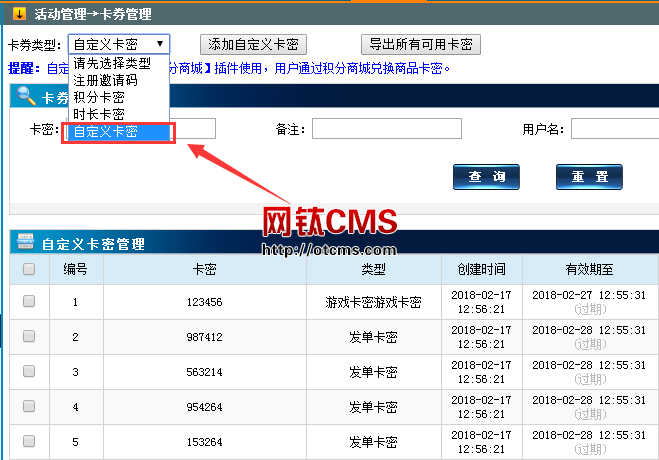Click the 重置 button
Image resolution: width=659 pixels, height=460 pixels.
click(x=589, y=177)
